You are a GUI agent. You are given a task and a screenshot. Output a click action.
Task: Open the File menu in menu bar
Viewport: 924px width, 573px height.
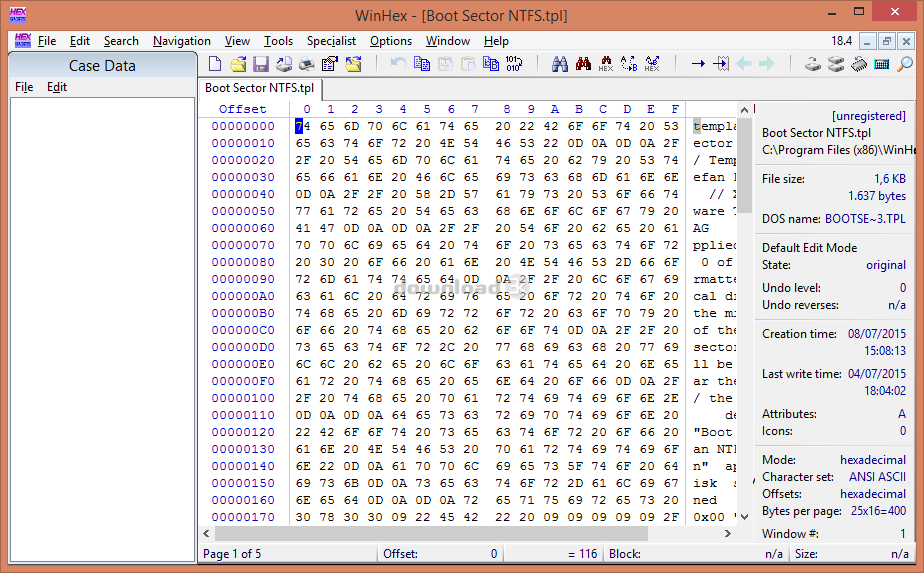(47, 41)
